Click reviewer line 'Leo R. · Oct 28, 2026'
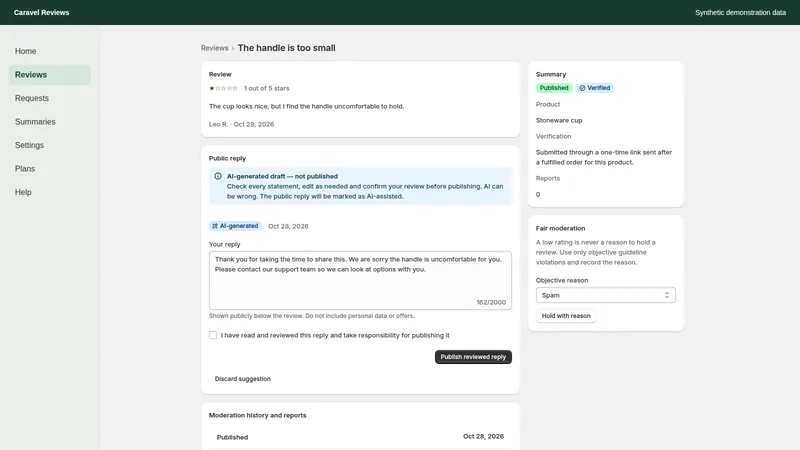800x450 pixels. point(241,124)
